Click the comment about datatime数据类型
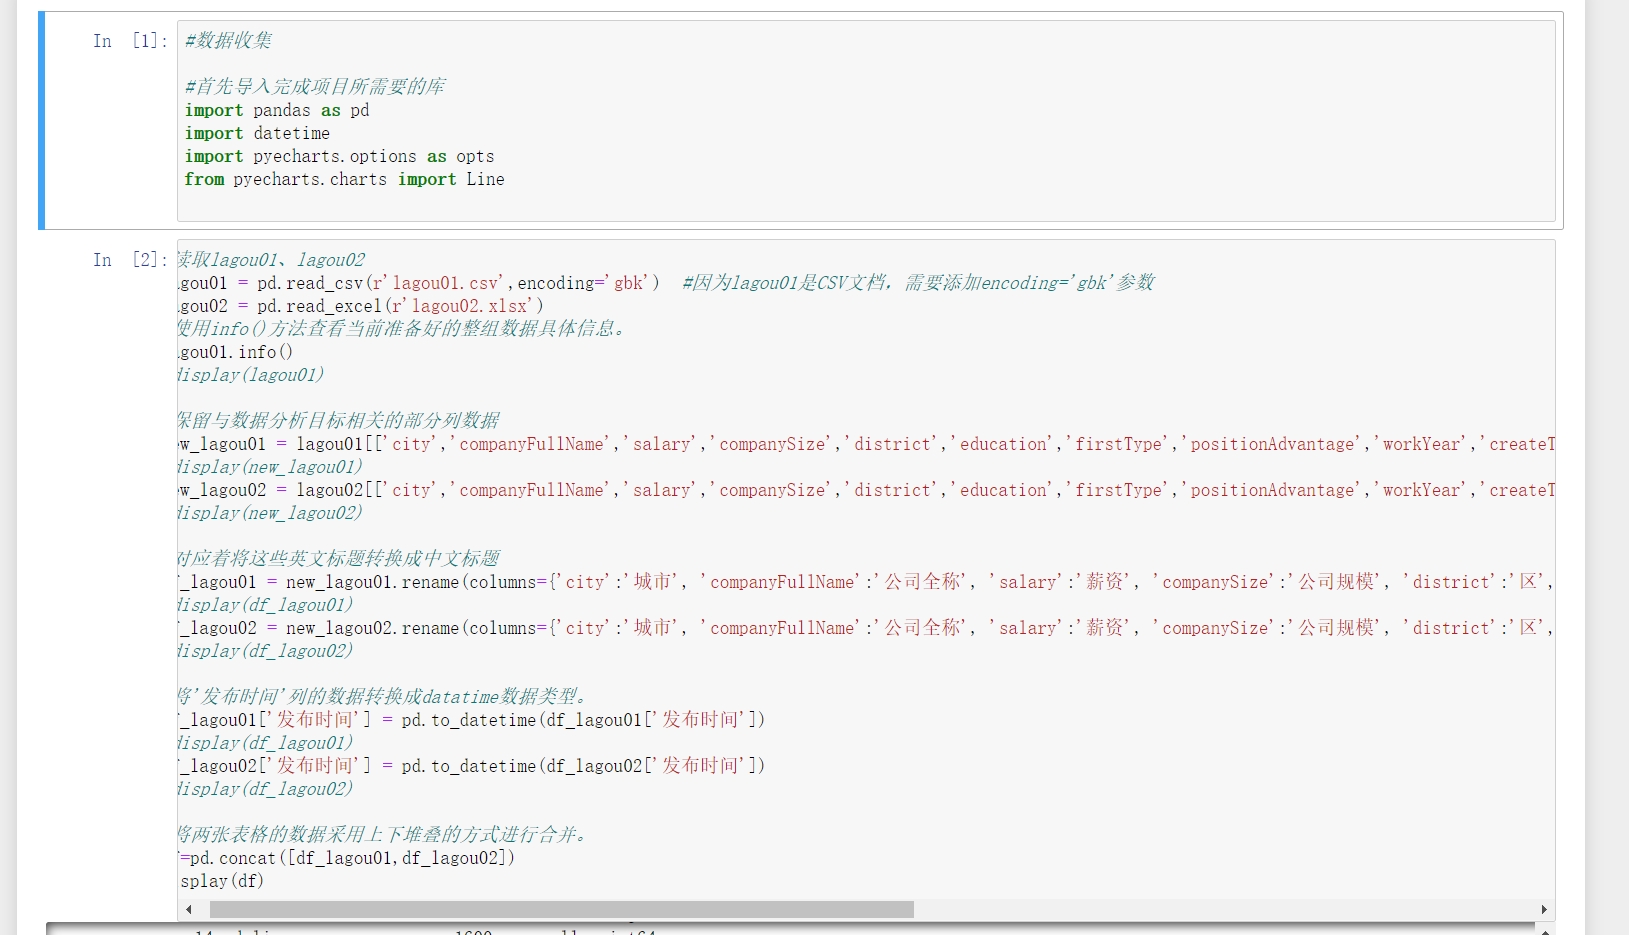This screenshot has height=935, width=1629. [x=383, y=697]
